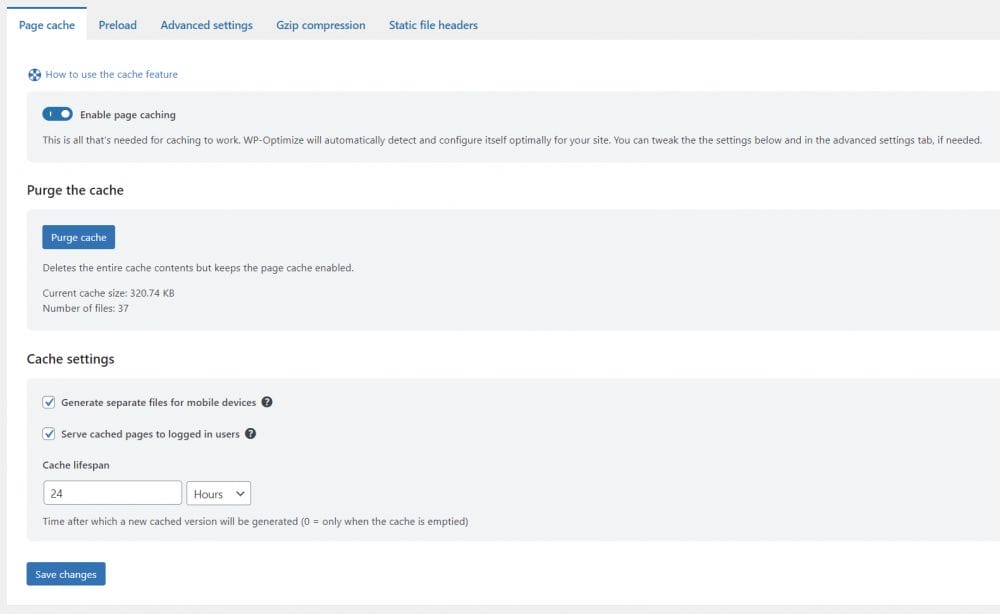
Task: Disable the Enable page caching switch
Action: pos(57,115)
